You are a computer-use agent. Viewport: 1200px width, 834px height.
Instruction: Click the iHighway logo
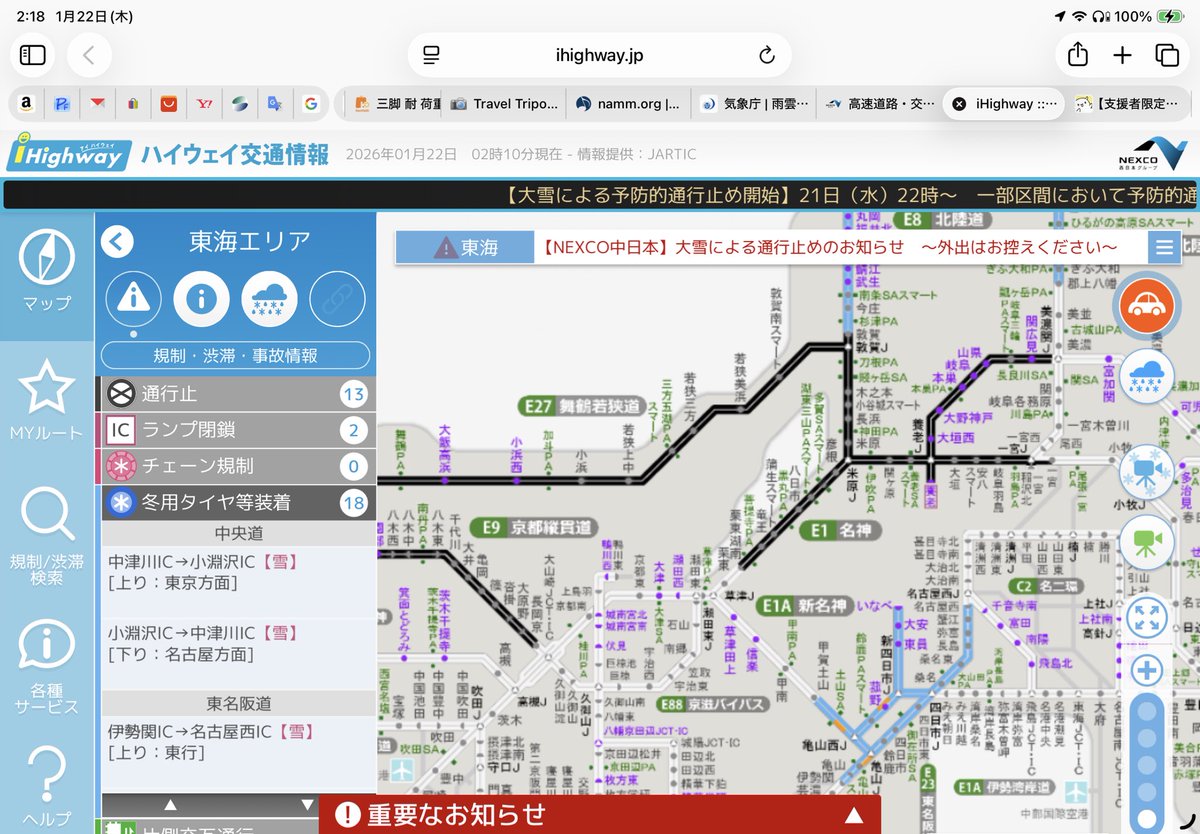pyautogui.click(x=67, y=154)
